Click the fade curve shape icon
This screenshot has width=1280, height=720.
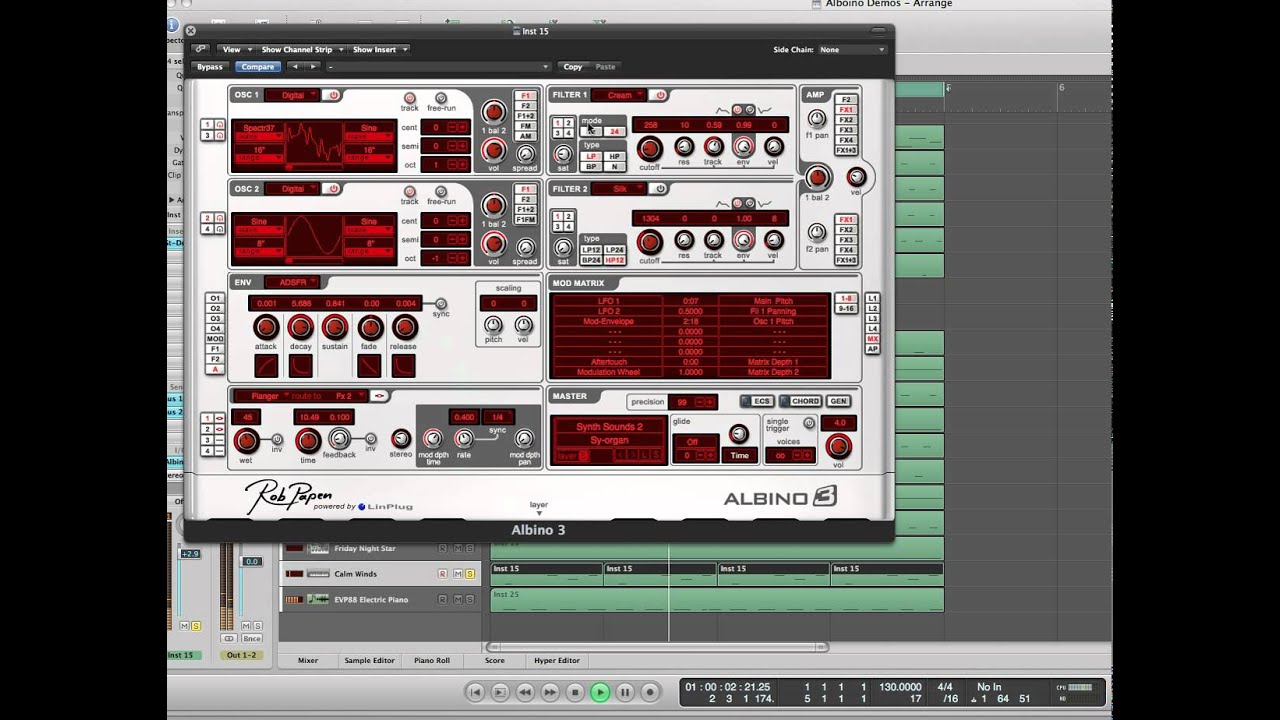click(x=369, y=366)
